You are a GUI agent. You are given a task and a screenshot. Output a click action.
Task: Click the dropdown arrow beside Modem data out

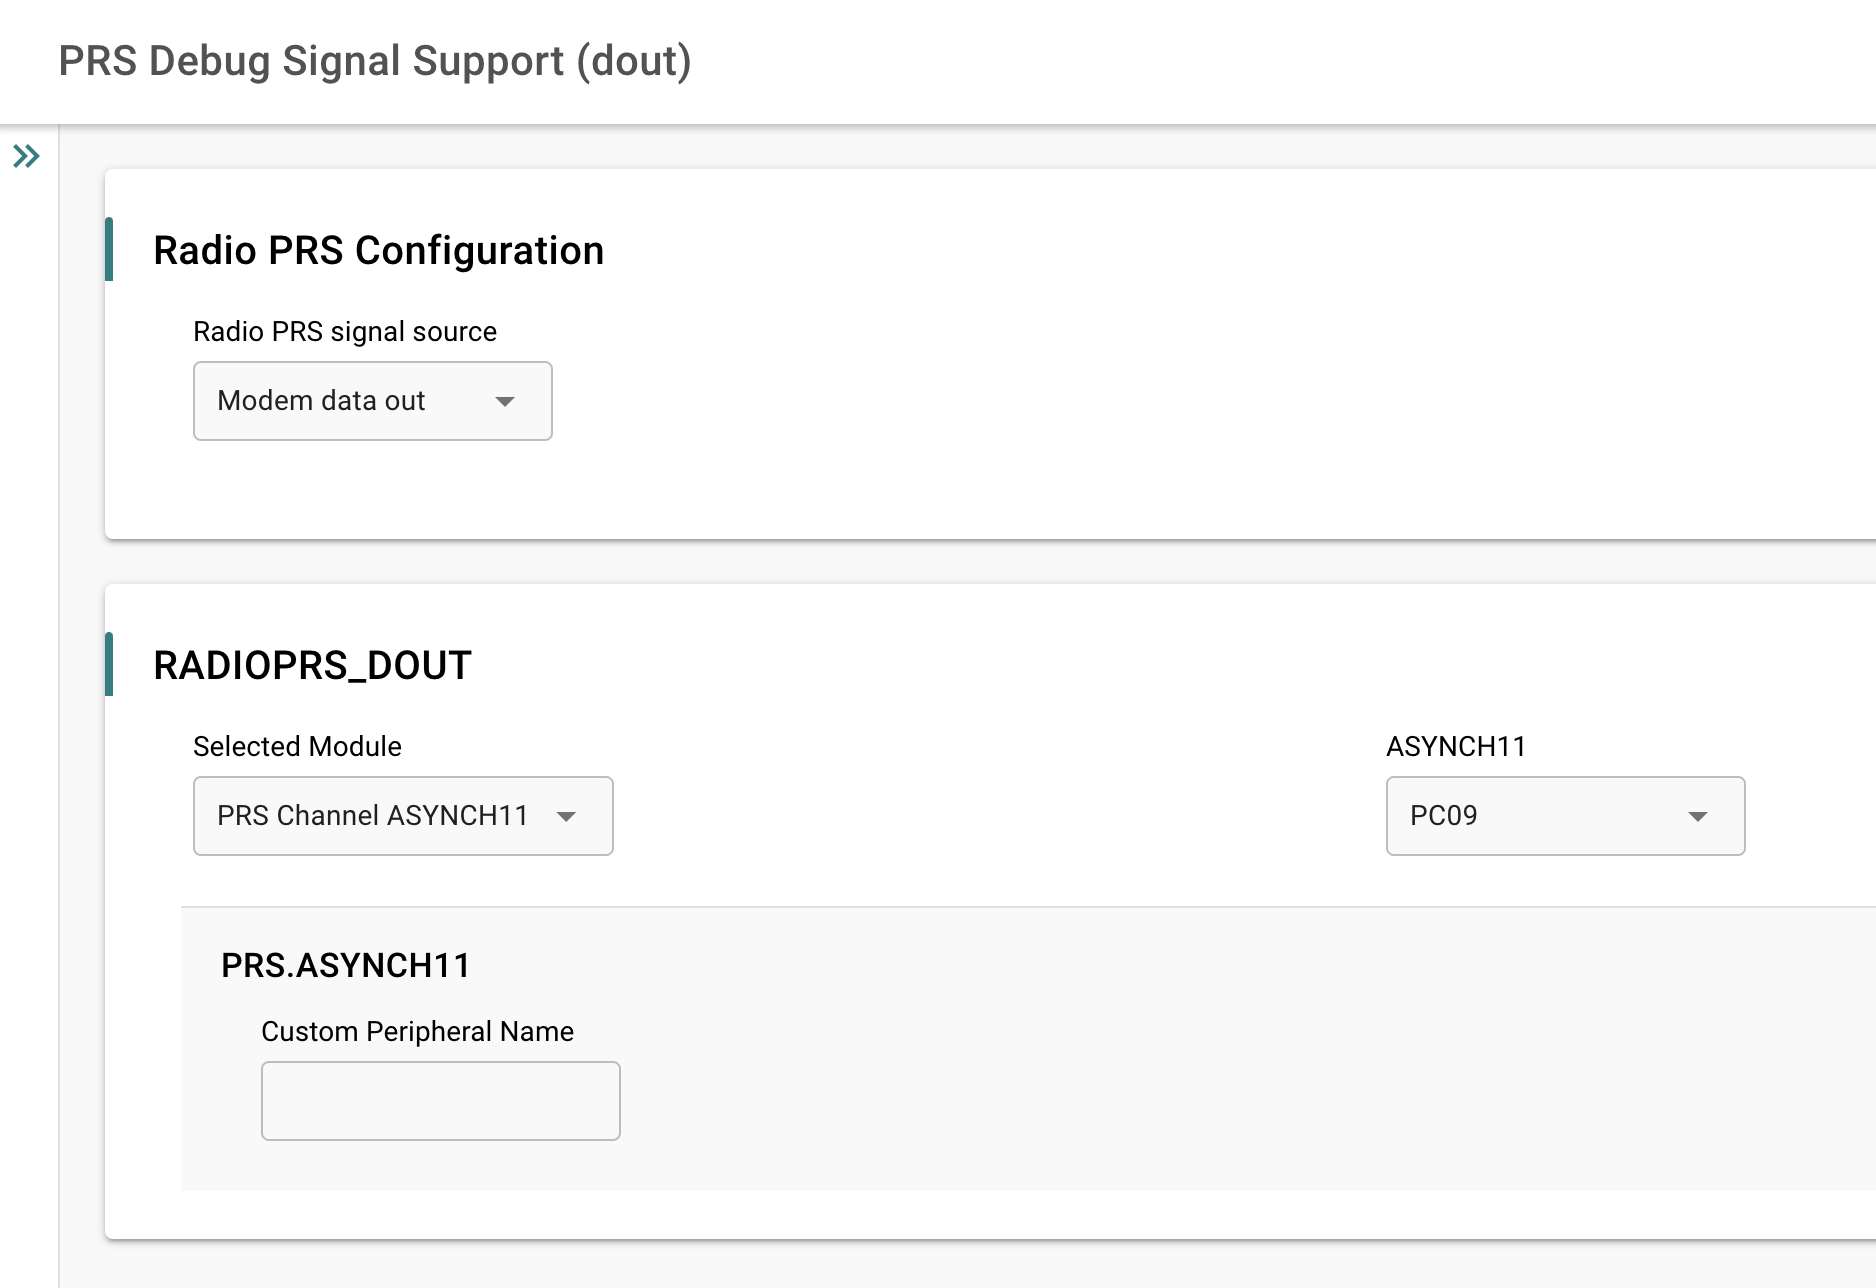(x=506, y=401)
